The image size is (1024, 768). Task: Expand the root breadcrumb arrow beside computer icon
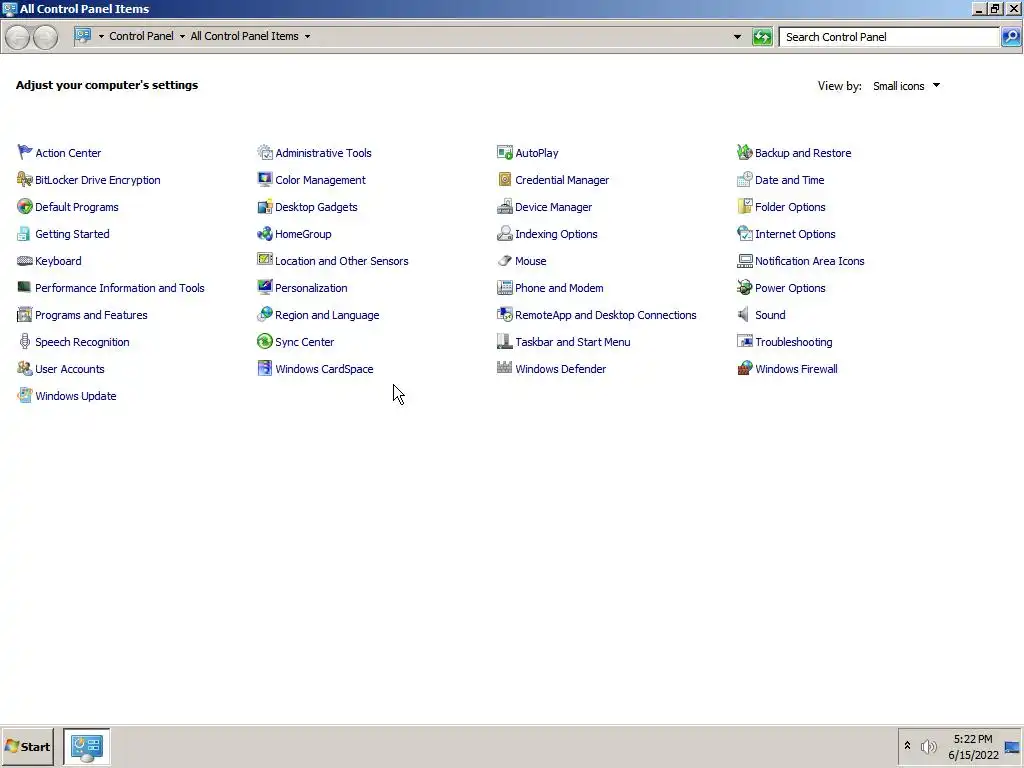click(101, 37)
